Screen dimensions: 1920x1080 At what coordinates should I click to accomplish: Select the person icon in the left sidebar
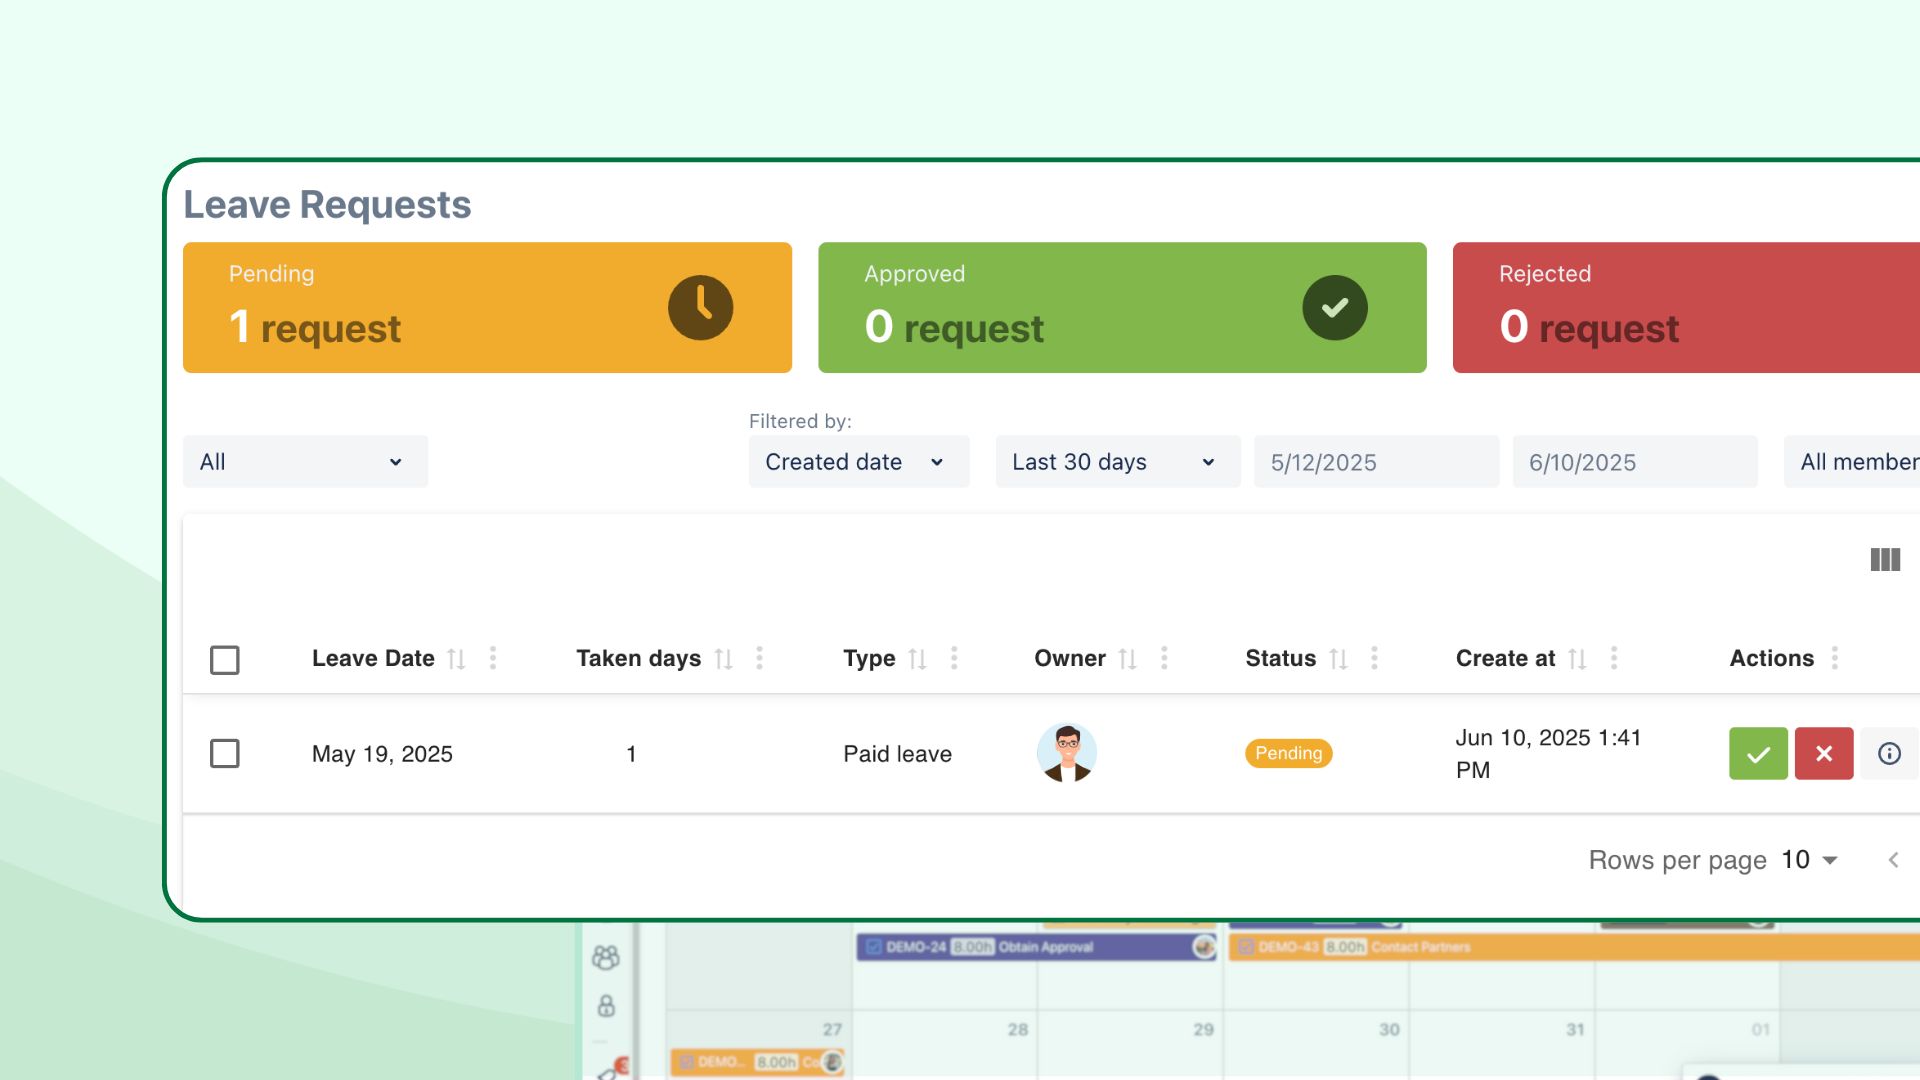coord(605,1005)
